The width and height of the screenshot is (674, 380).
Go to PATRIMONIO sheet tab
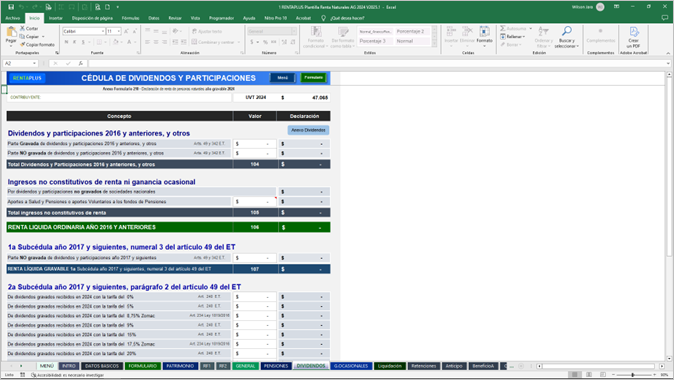tap(180, 366)
